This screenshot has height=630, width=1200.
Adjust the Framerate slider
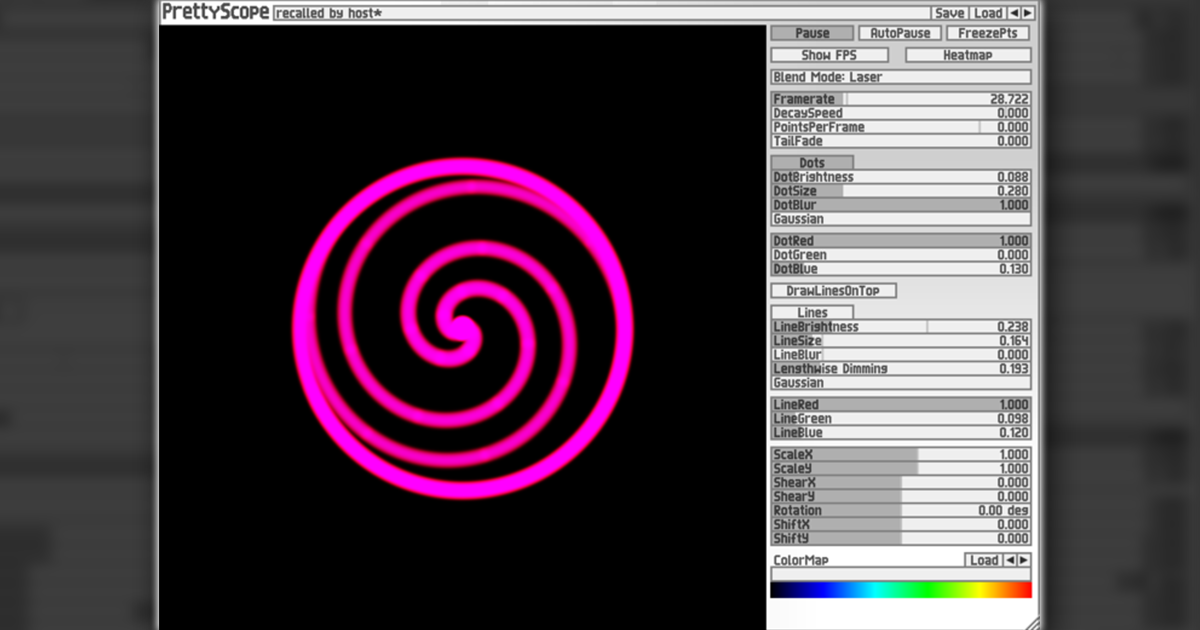[x=900, y=99]
